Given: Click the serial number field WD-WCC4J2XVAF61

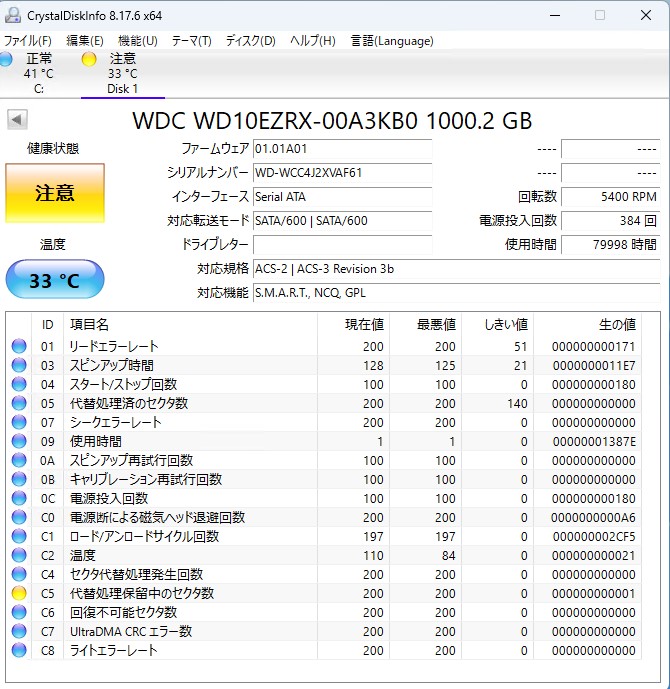Looking at the screenshot, I should [343, 173].
